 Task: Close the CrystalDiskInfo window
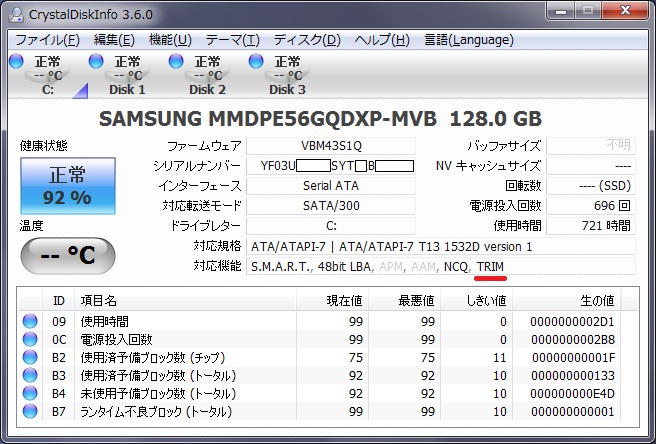pyautogui.click(x=626, y=10)
